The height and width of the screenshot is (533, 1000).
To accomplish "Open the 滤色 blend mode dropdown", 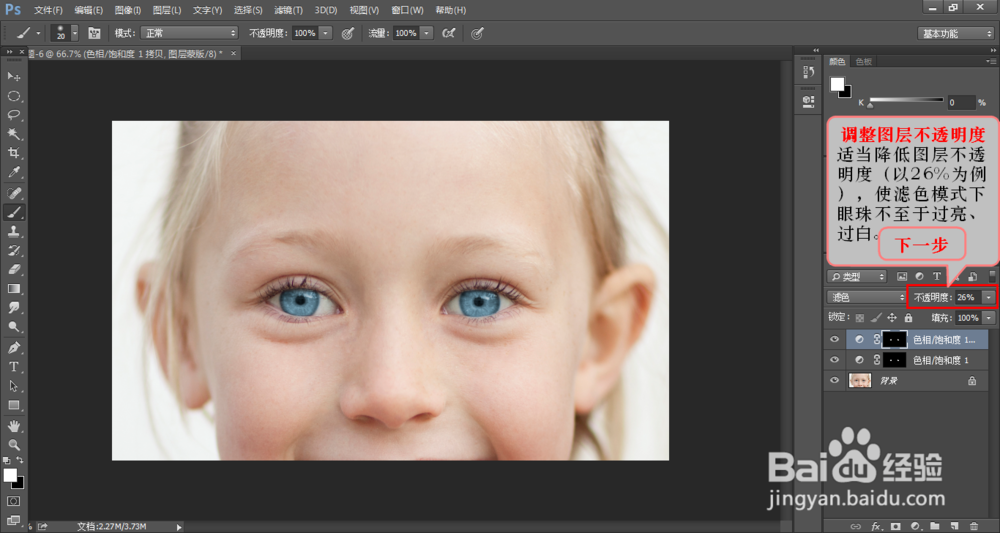I will click(x=865, y=297).
